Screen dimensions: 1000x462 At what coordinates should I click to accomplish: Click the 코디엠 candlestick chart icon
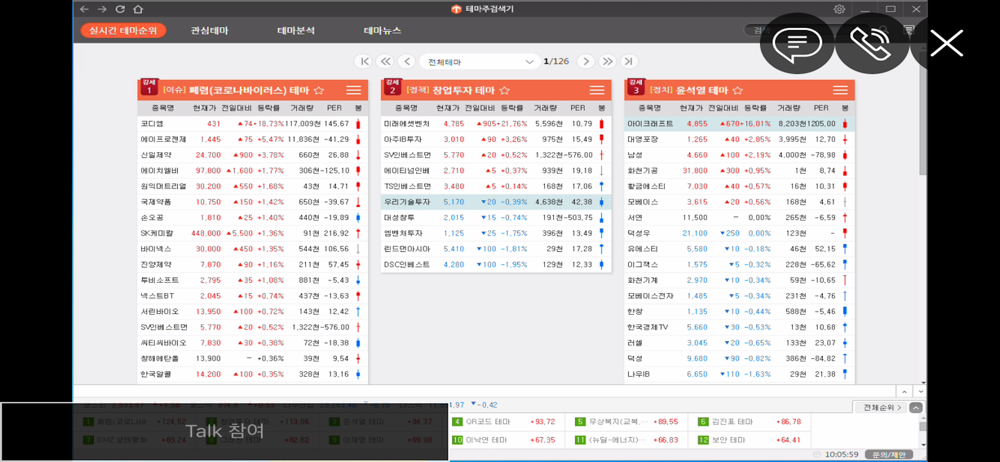coord(358,123)
